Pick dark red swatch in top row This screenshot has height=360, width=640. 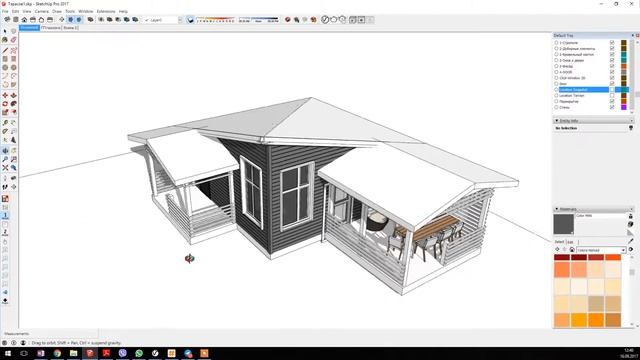[x=562, y=257]
